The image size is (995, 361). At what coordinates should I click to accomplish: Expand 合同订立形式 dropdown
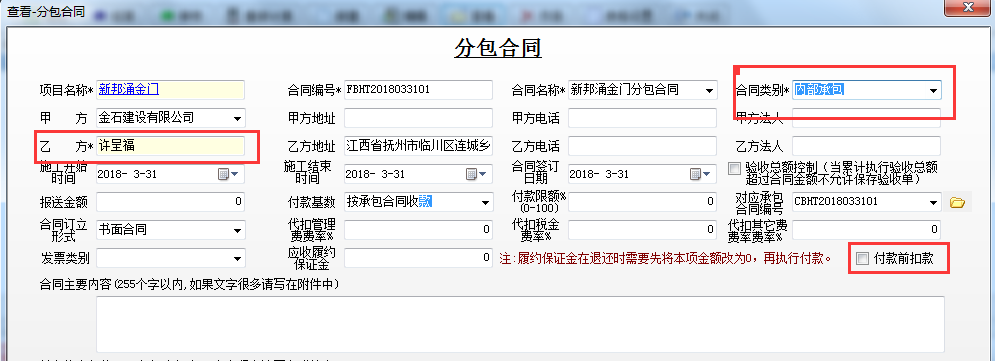point(237,230)
